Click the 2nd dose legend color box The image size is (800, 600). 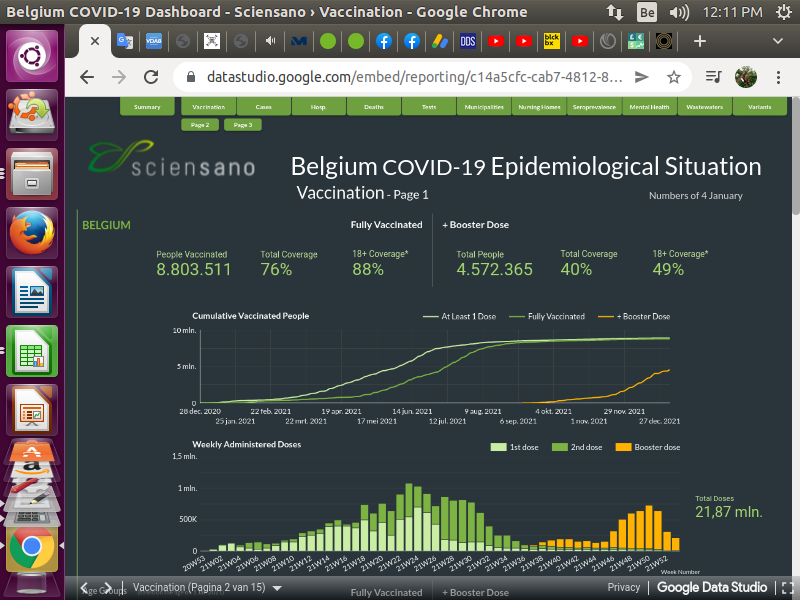560,447
